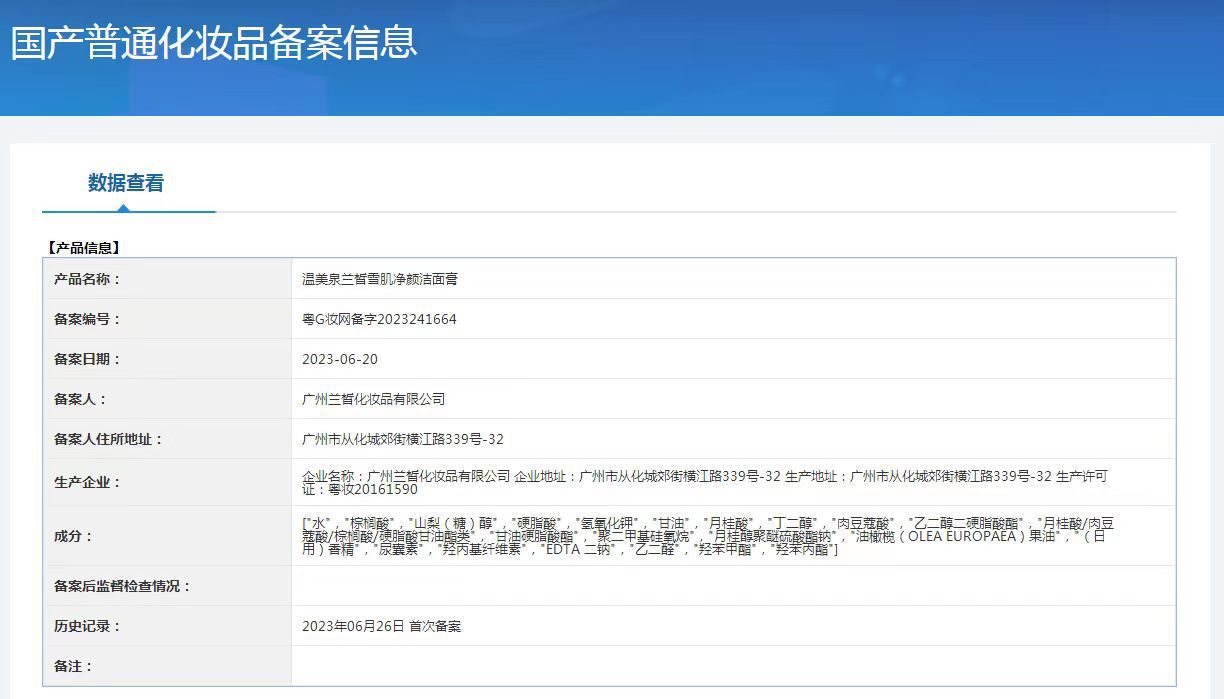Screen dimensions: 1224x699
Task: Click the 生产企业 label cell
Action: point(167,482)
